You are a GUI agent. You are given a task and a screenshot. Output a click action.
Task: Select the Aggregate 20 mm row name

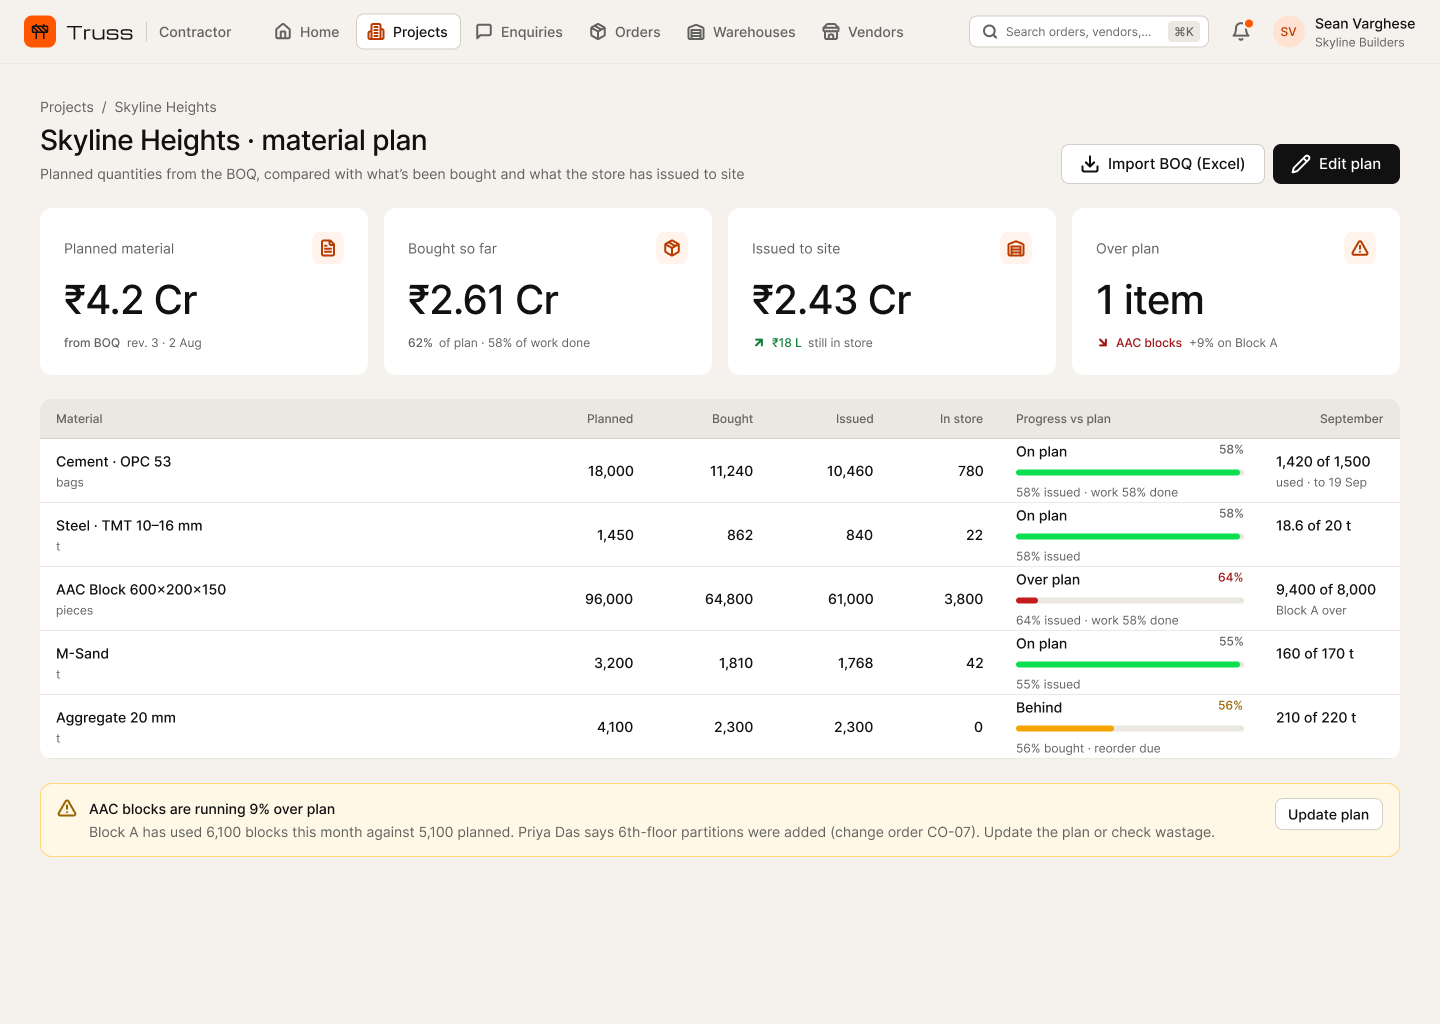click(116, 717)
